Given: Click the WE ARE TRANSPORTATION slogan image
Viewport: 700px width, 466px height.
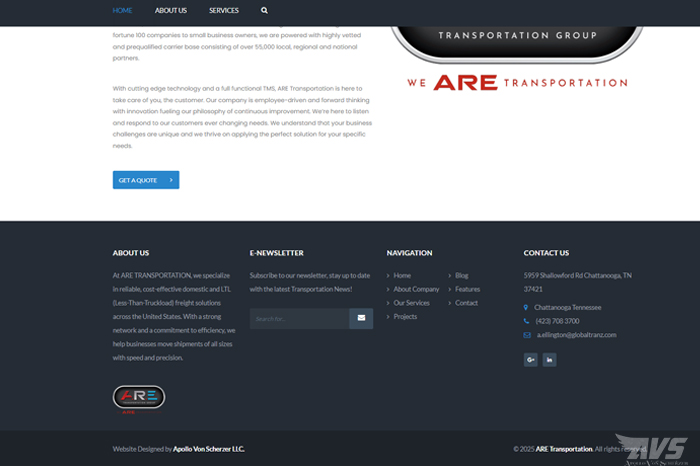Looking at the screenshot, I should pos(517,83).
